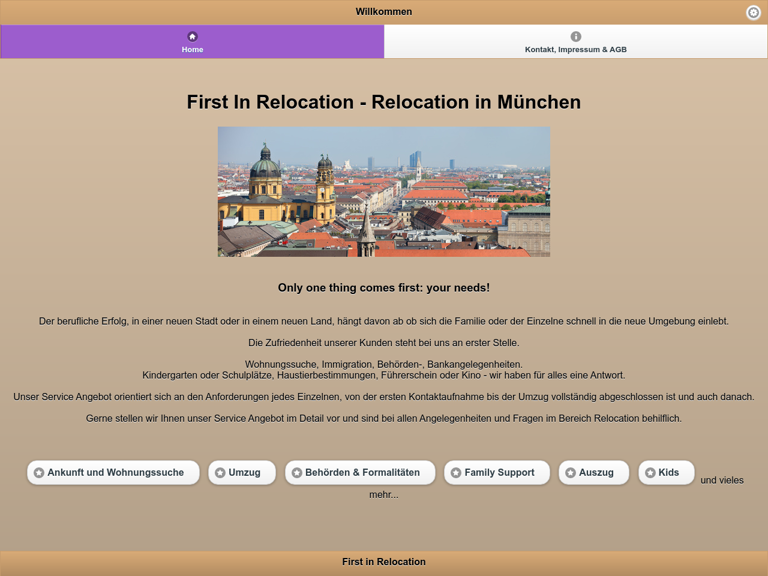The image size is (768, 576).
Task: Click the sentence Die Zufriedenheit unserer Kunden steht
Action: (384, 343)
